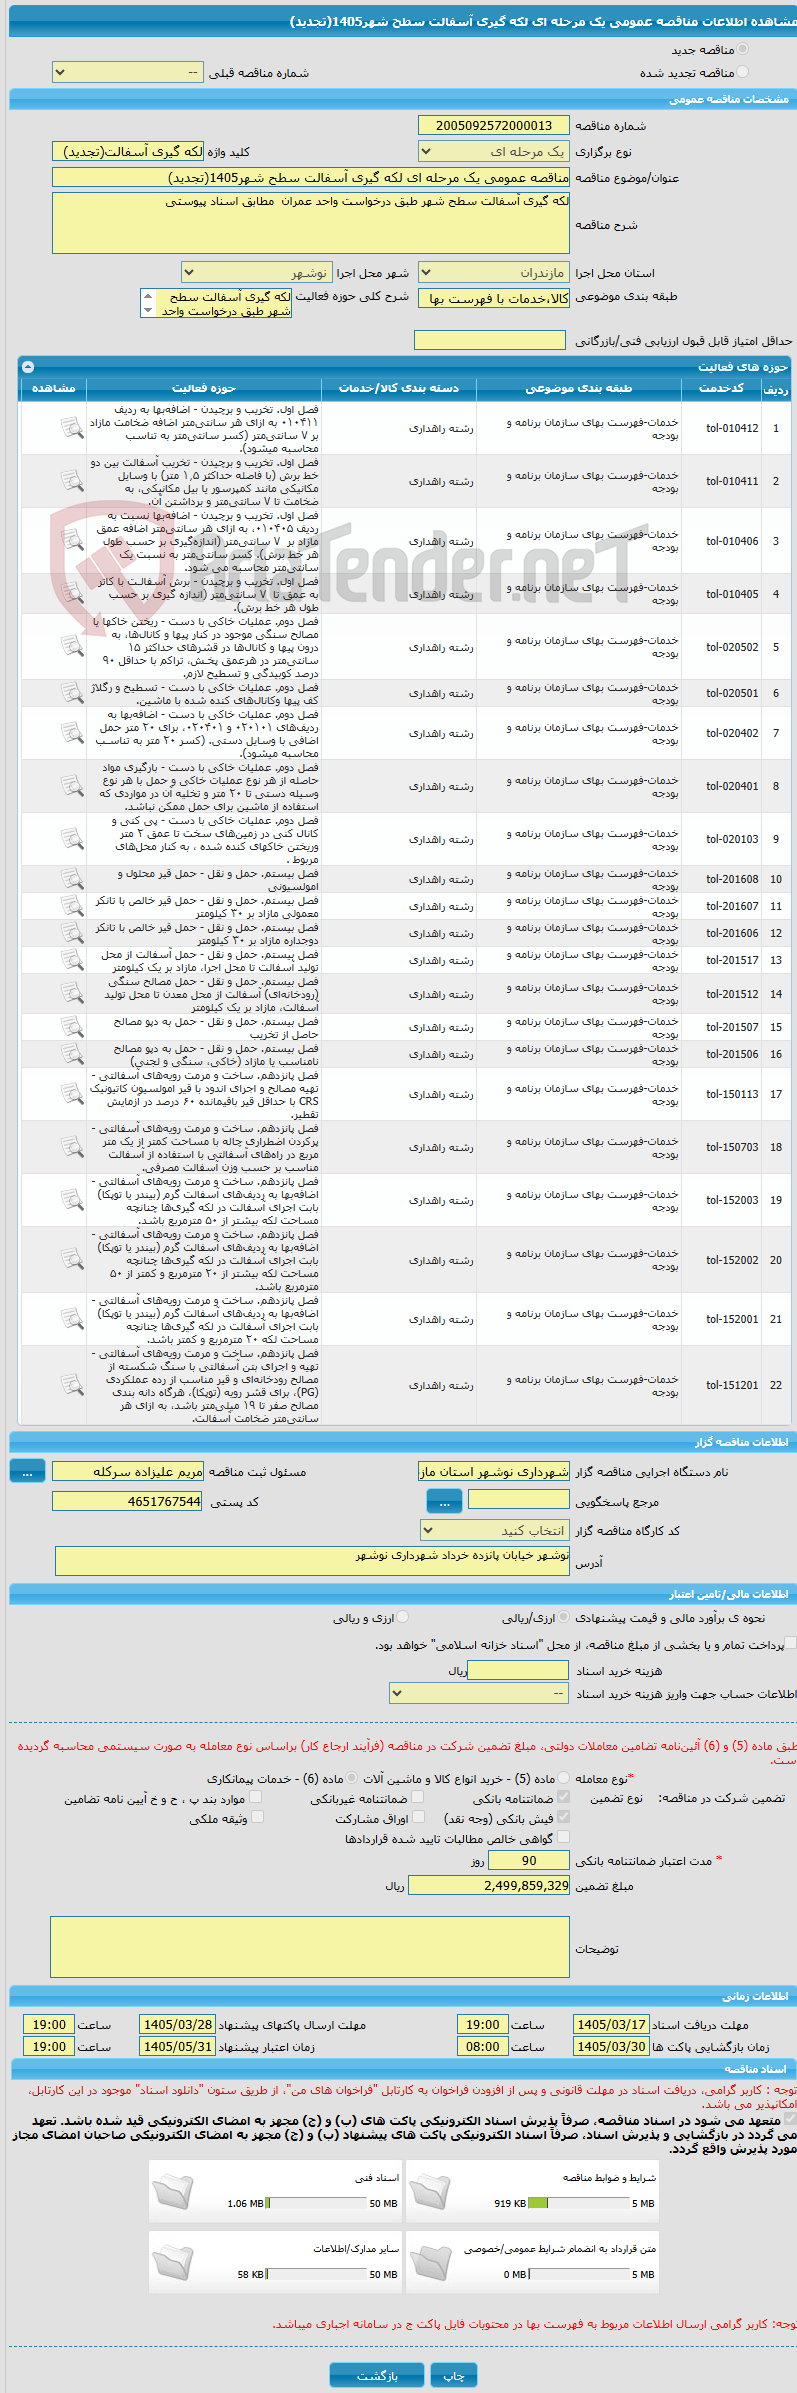Select the مناقصه جدید radio button

[x=742, y=49]
